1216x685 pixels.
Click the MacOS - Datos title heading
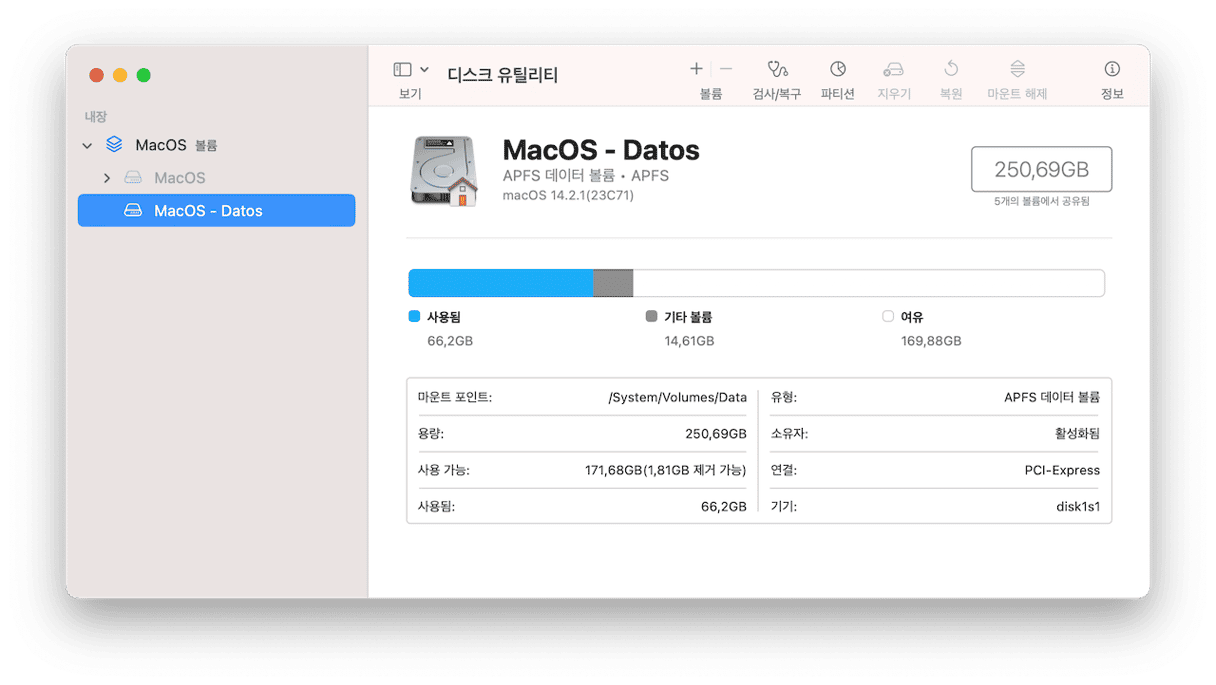coord(601,150)
